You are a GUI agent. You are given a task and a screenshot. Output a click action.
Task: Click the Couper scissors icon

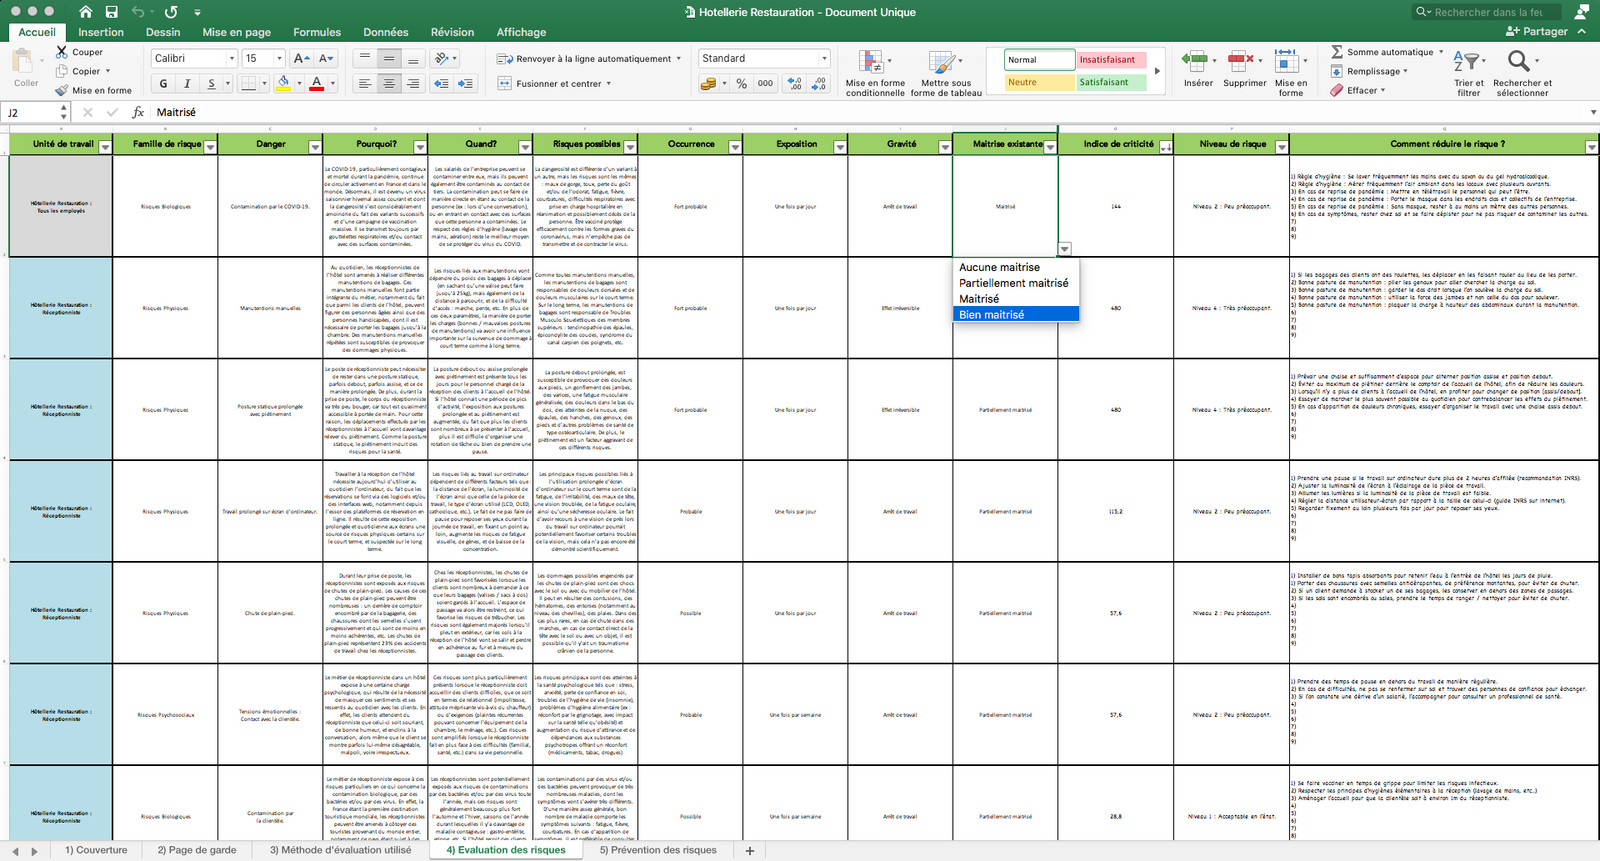click(62, 52)
